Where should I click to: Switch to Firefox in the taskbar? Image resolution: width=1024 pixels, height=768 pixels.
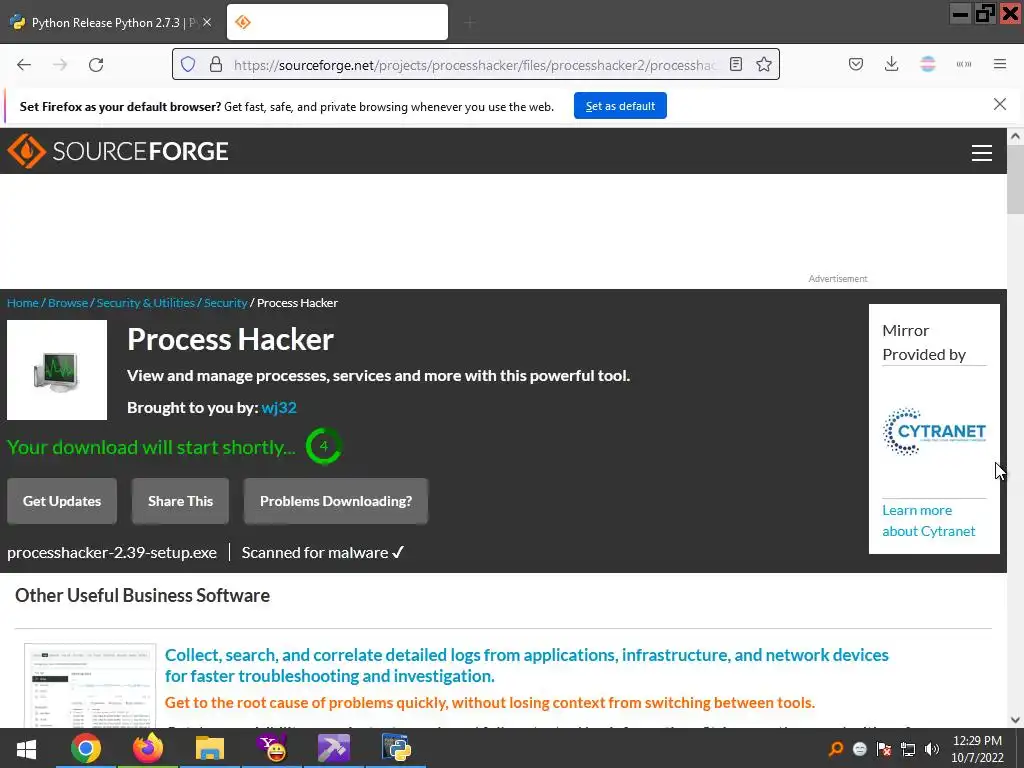pyautogui.click(x=148, y=748)
